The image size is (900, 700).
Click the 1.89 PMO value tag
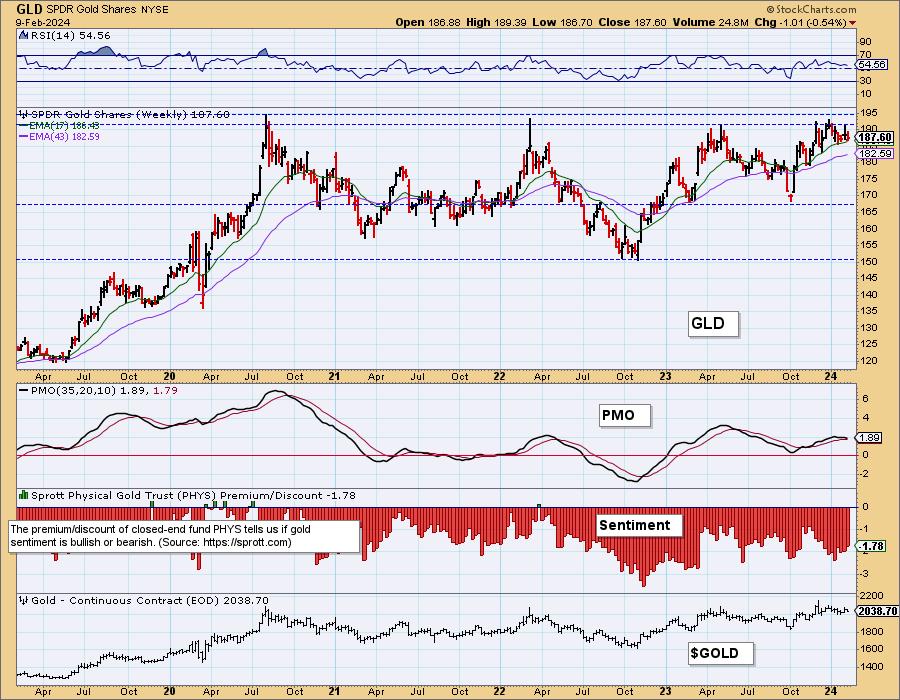point(869,438)
